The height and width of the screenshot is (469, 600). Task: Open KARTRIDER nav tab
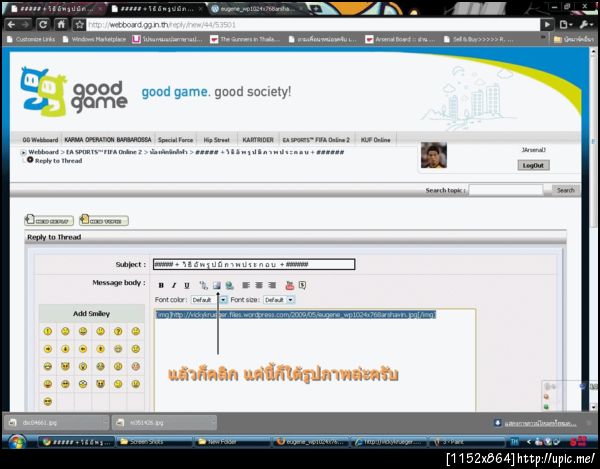click(x=258, y=140)
